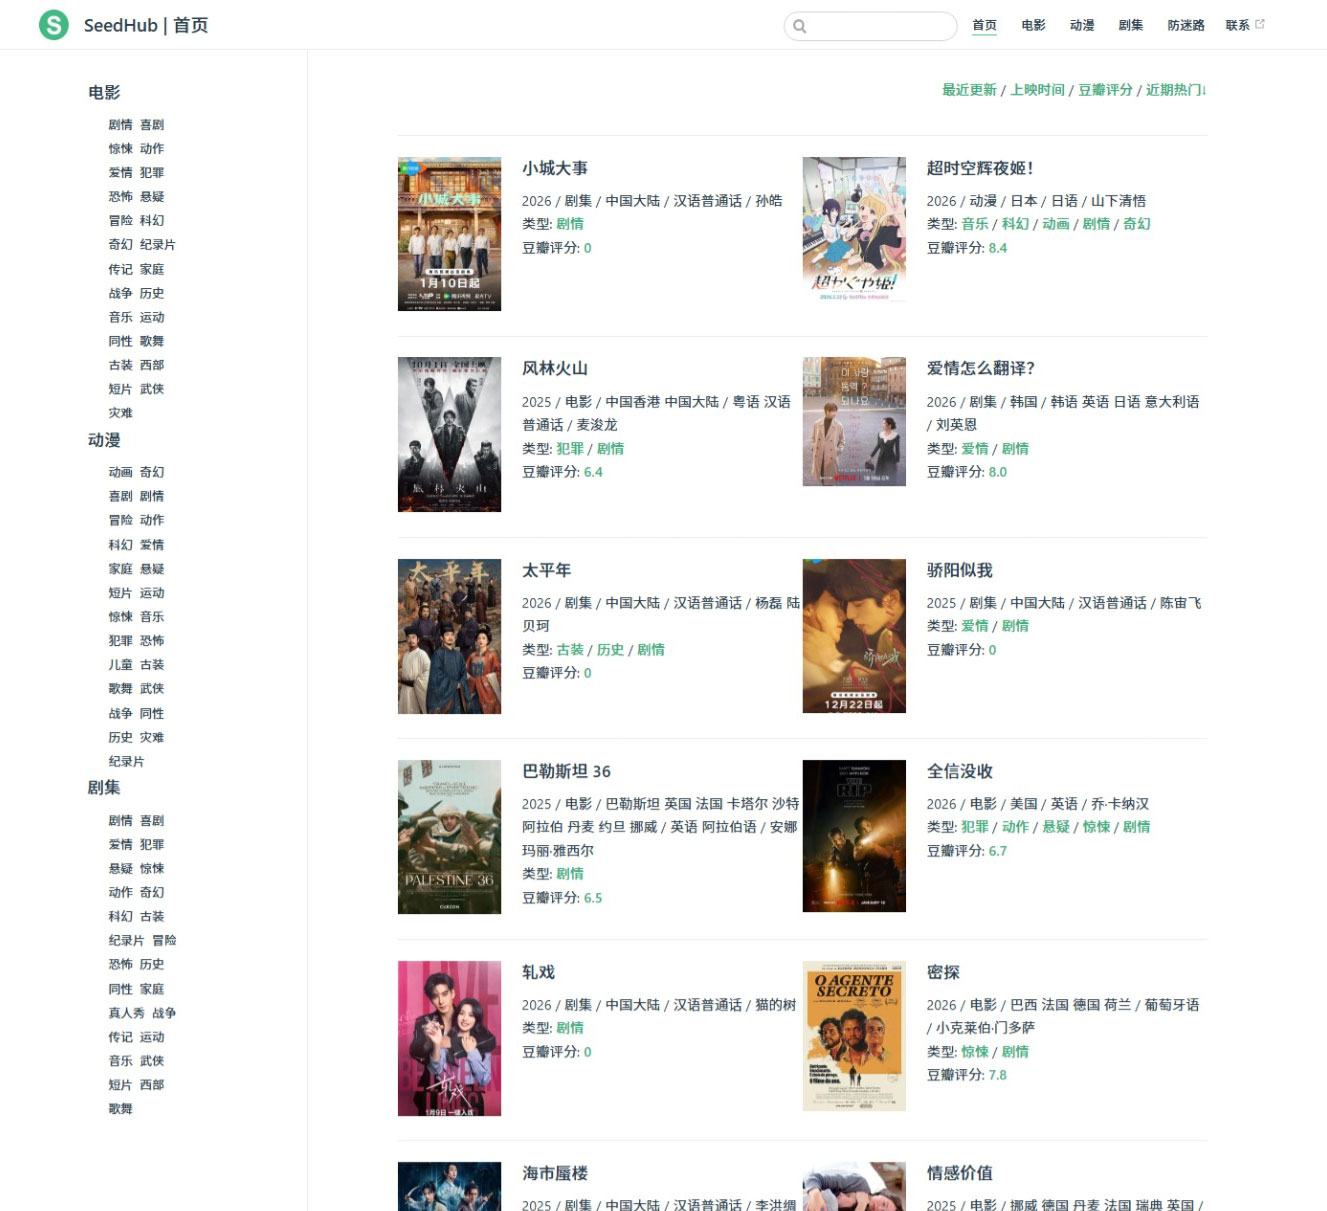Open the 爱情怎么翻译? poster thumbnail
The width and height of the screenshot is (1327, 1211).
click(854, 422)
